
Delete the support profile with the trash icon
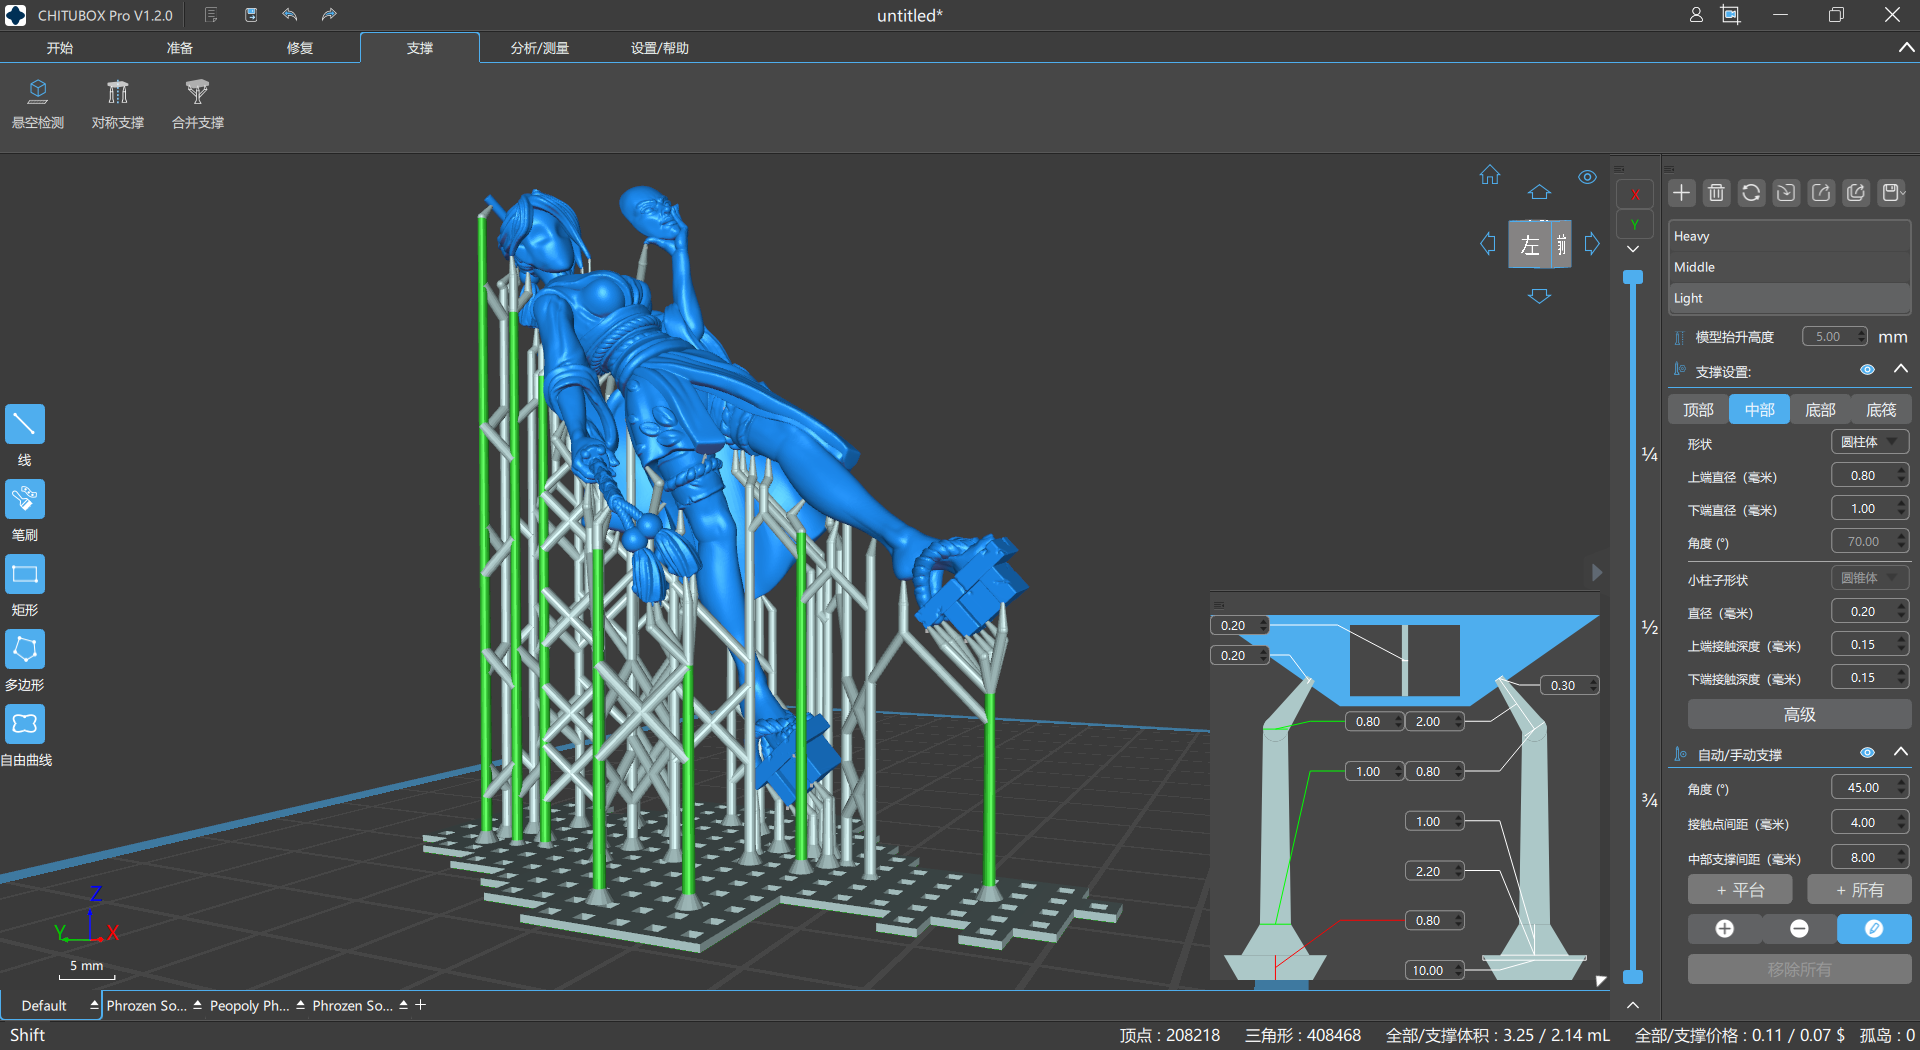[1717, 193]
